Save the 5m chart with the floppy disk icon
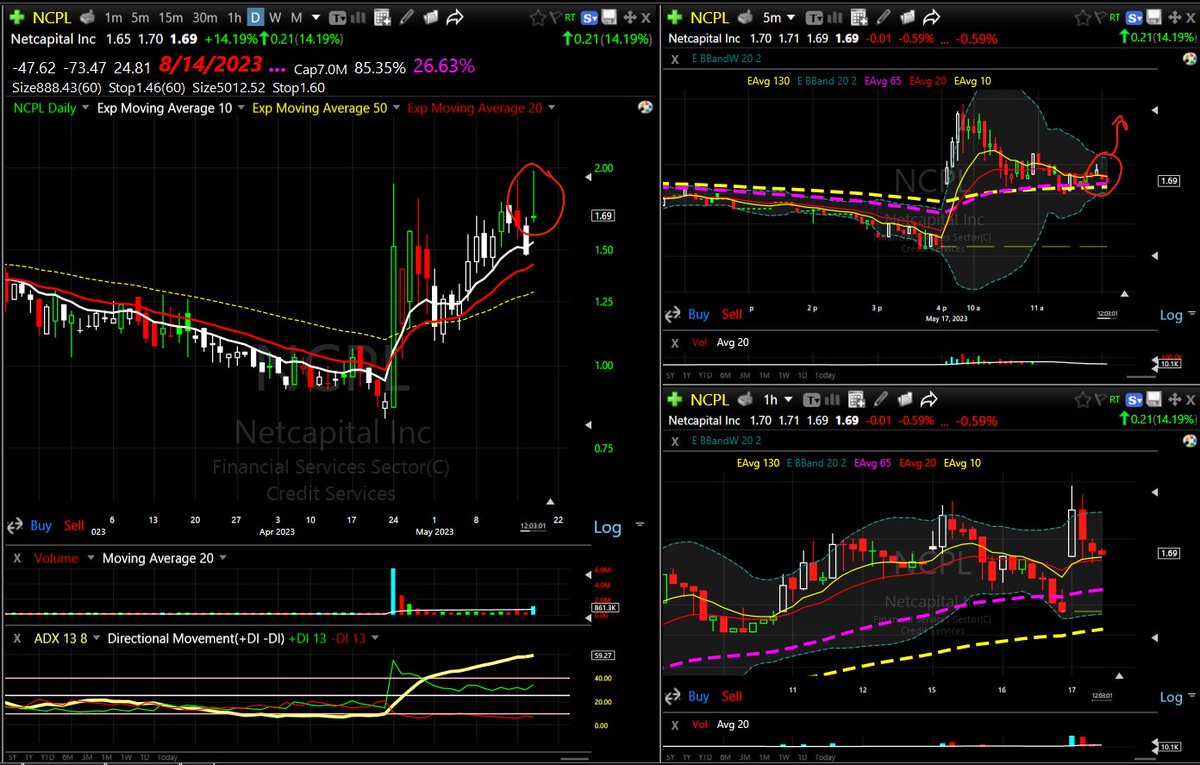The width and height of the screenshot is (1200, 765). pos(1154,18)
